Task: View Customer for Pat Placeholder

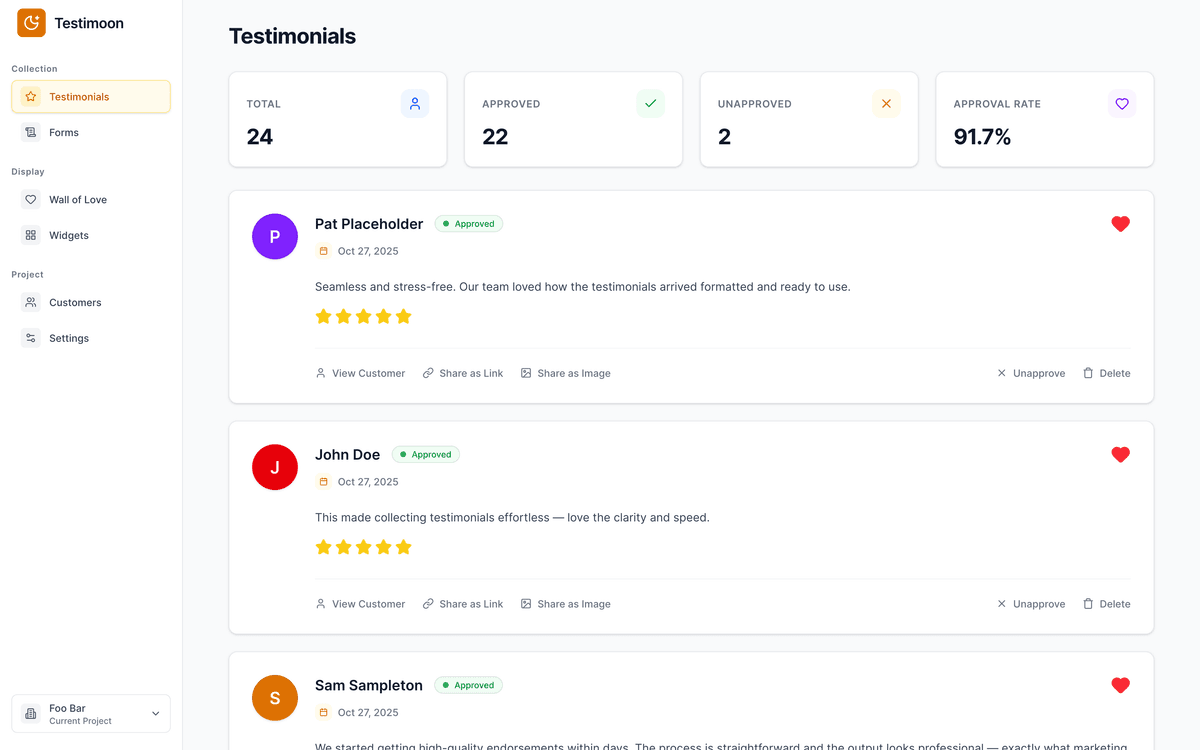Action: coord(360,373)
